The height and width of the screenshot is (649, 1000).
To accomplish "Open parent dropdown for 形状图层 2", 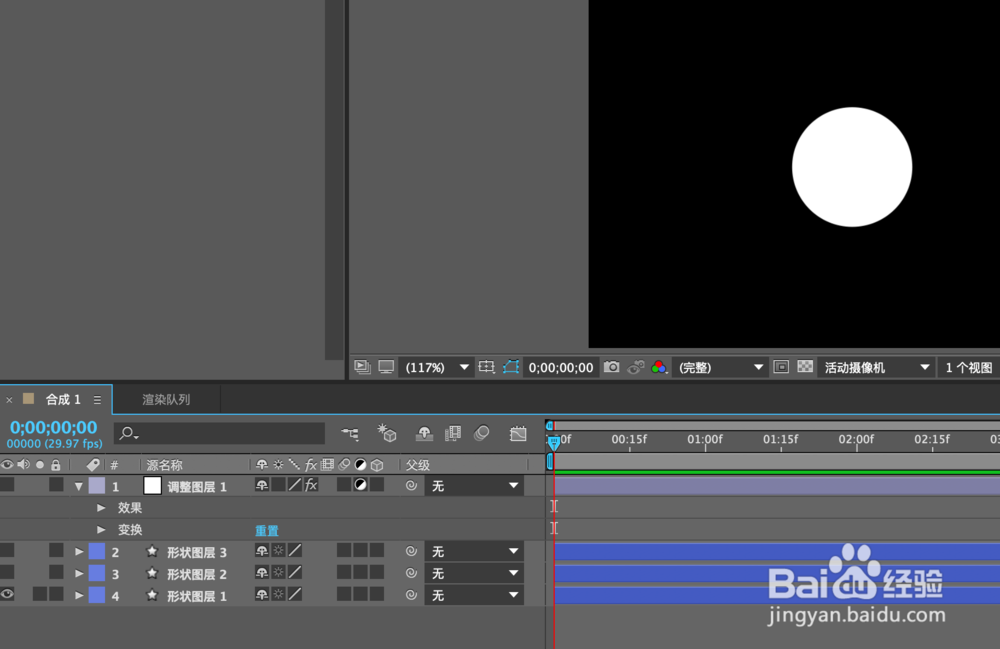I will [x=474, y=573].
